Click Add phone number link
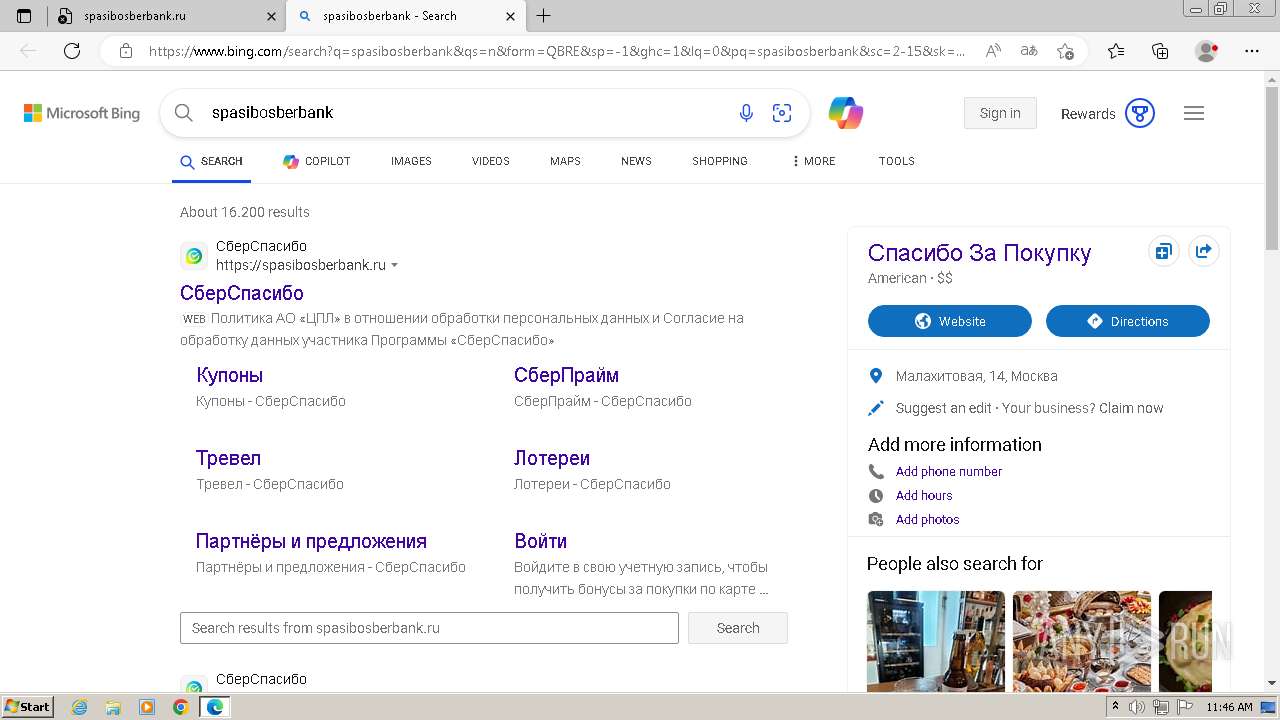The height and width of the screenshot is (720, 1280). pos(949,471)
